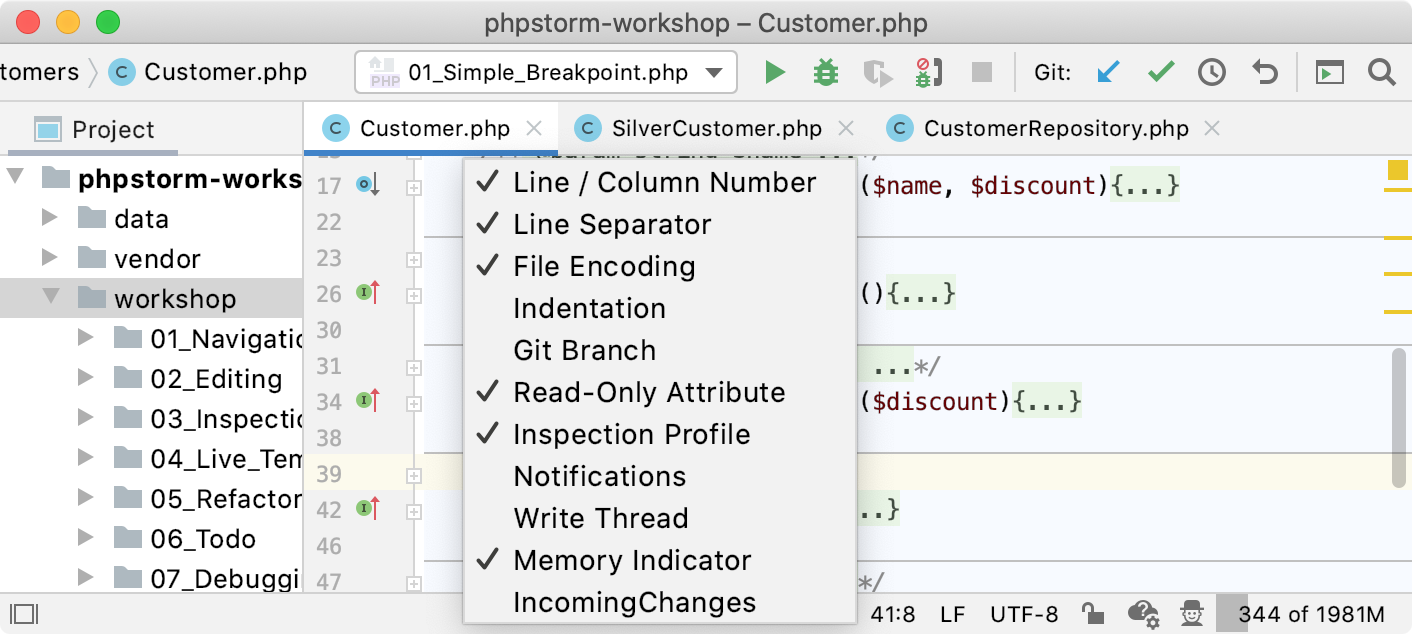Click the implements gutter icon on line 42
The image size is (1412, 634).
(x=368, y=509)
